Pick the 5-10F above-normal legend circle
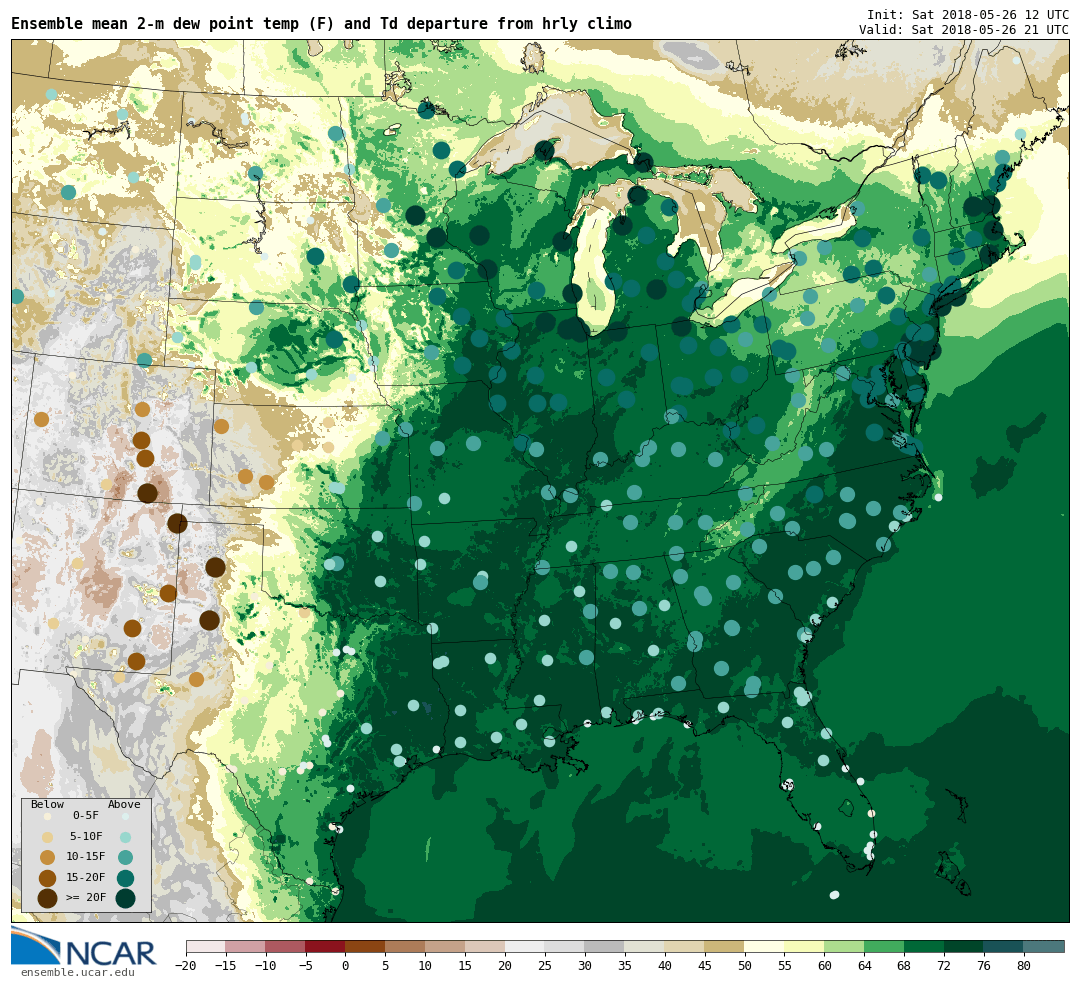1080x985 pixels. coord(125,837)
